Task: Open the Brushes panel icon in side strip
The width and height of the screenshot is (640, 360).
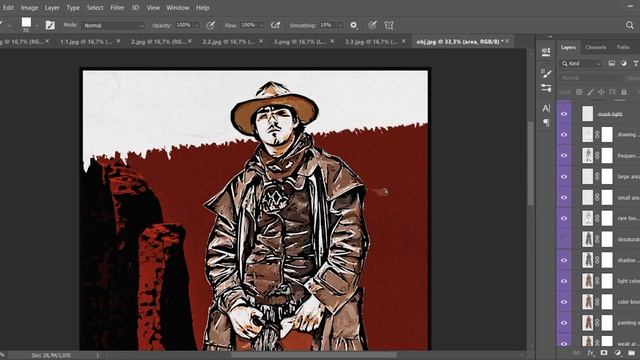Action: [x=546, y=73]
